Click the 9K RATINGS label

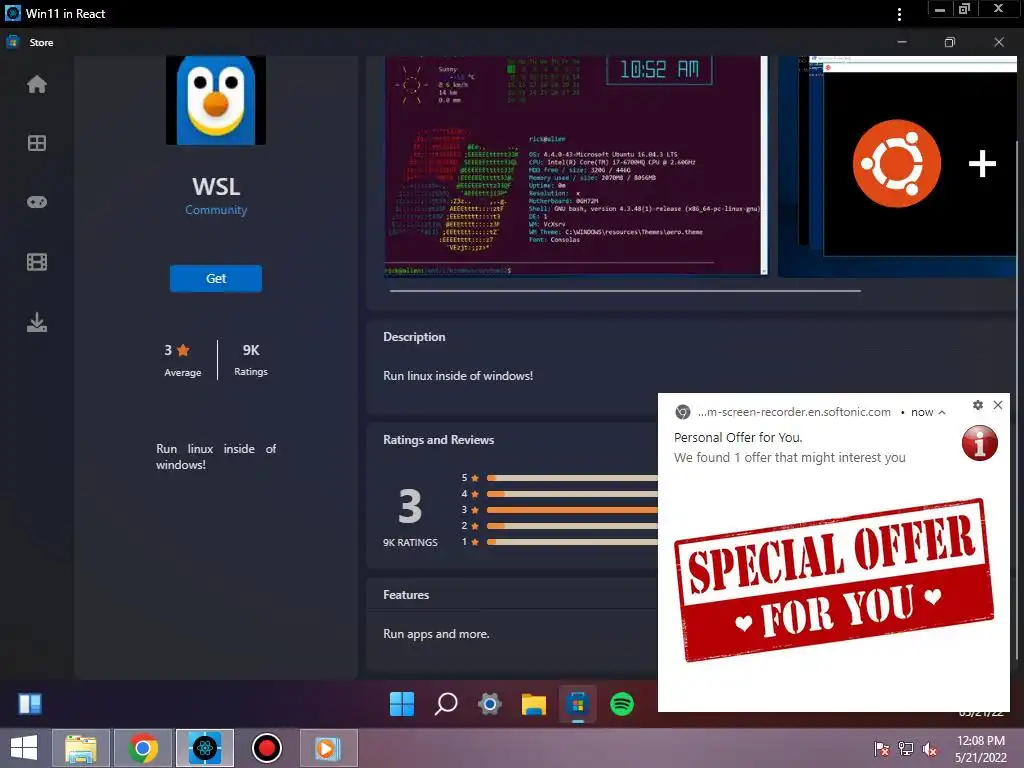[410, 543]
